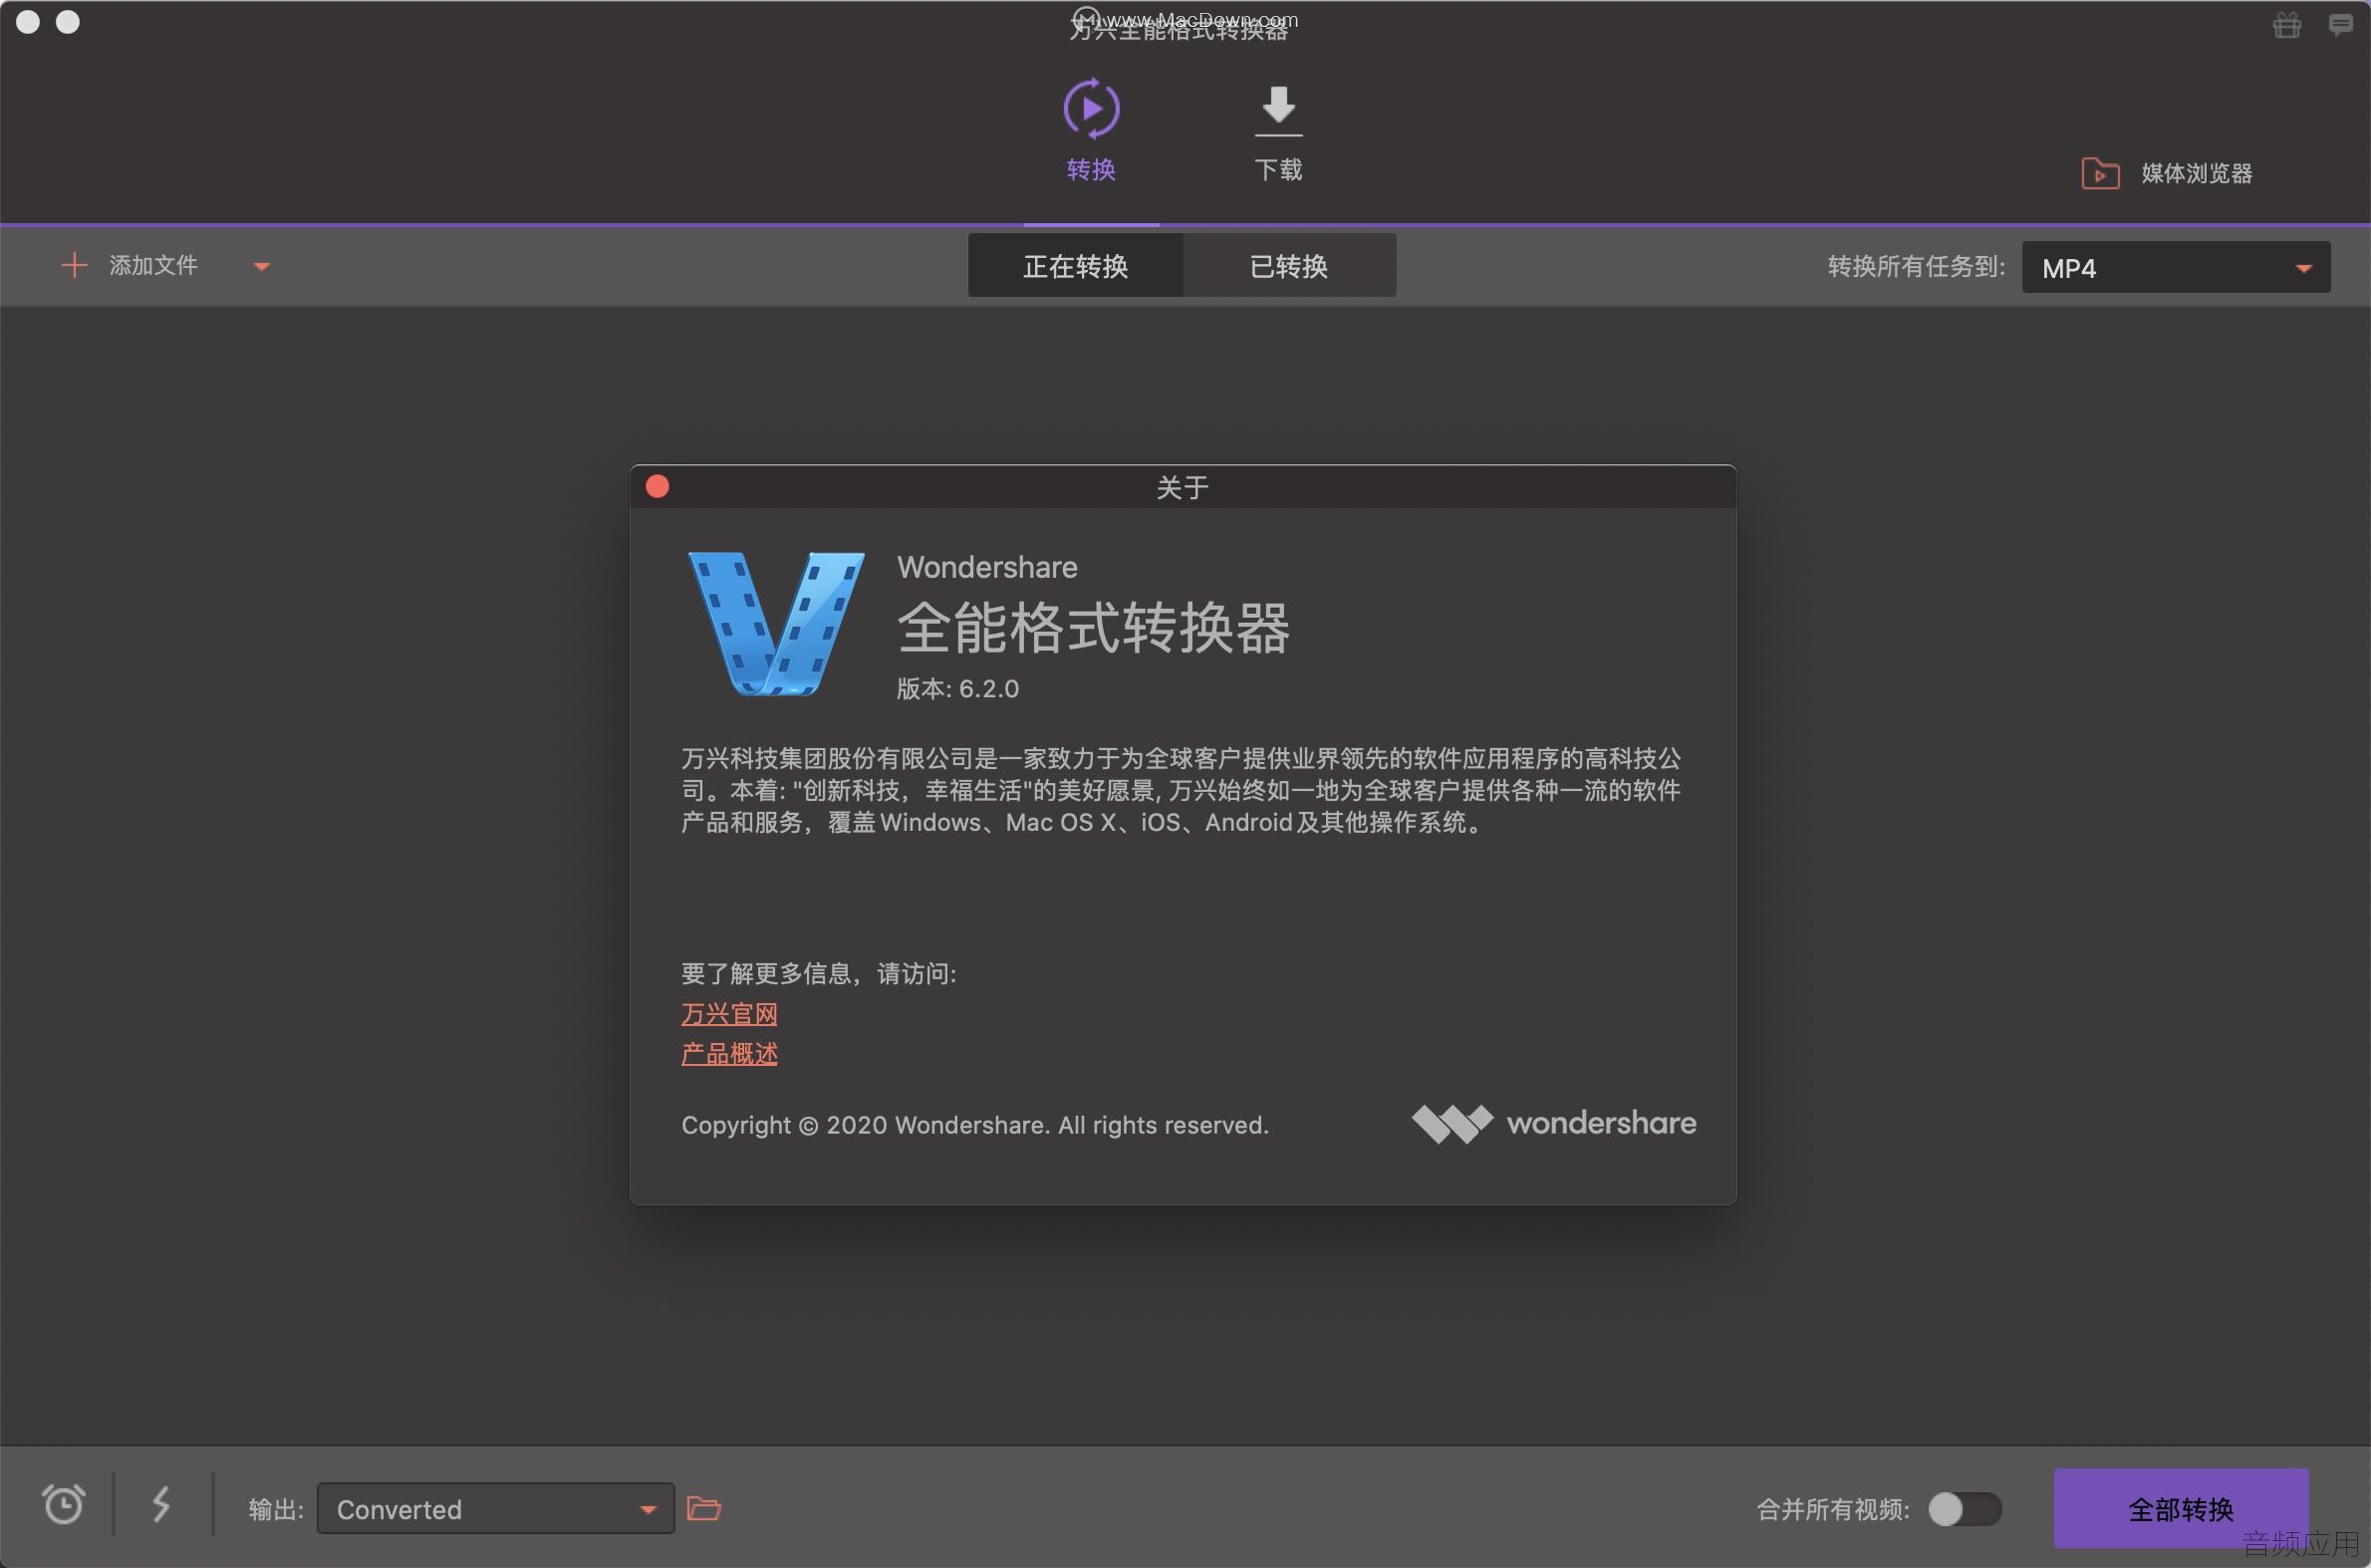The height and width of the screenshot is (1568, 2371).
Task: Switch to the 正在转换 tab
Action: pos(1075,266)
